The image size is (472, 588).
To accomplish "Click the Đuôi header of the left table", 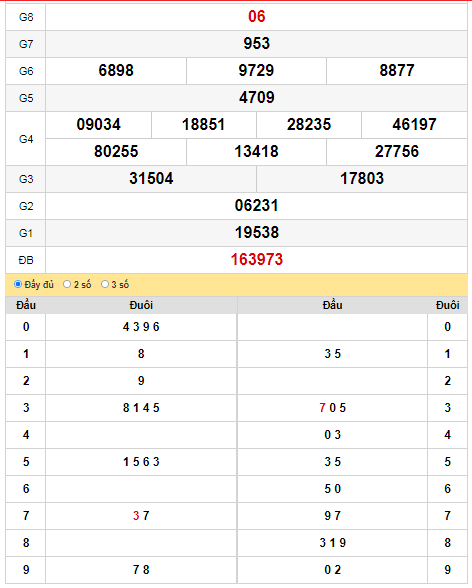I will [141, 305].
